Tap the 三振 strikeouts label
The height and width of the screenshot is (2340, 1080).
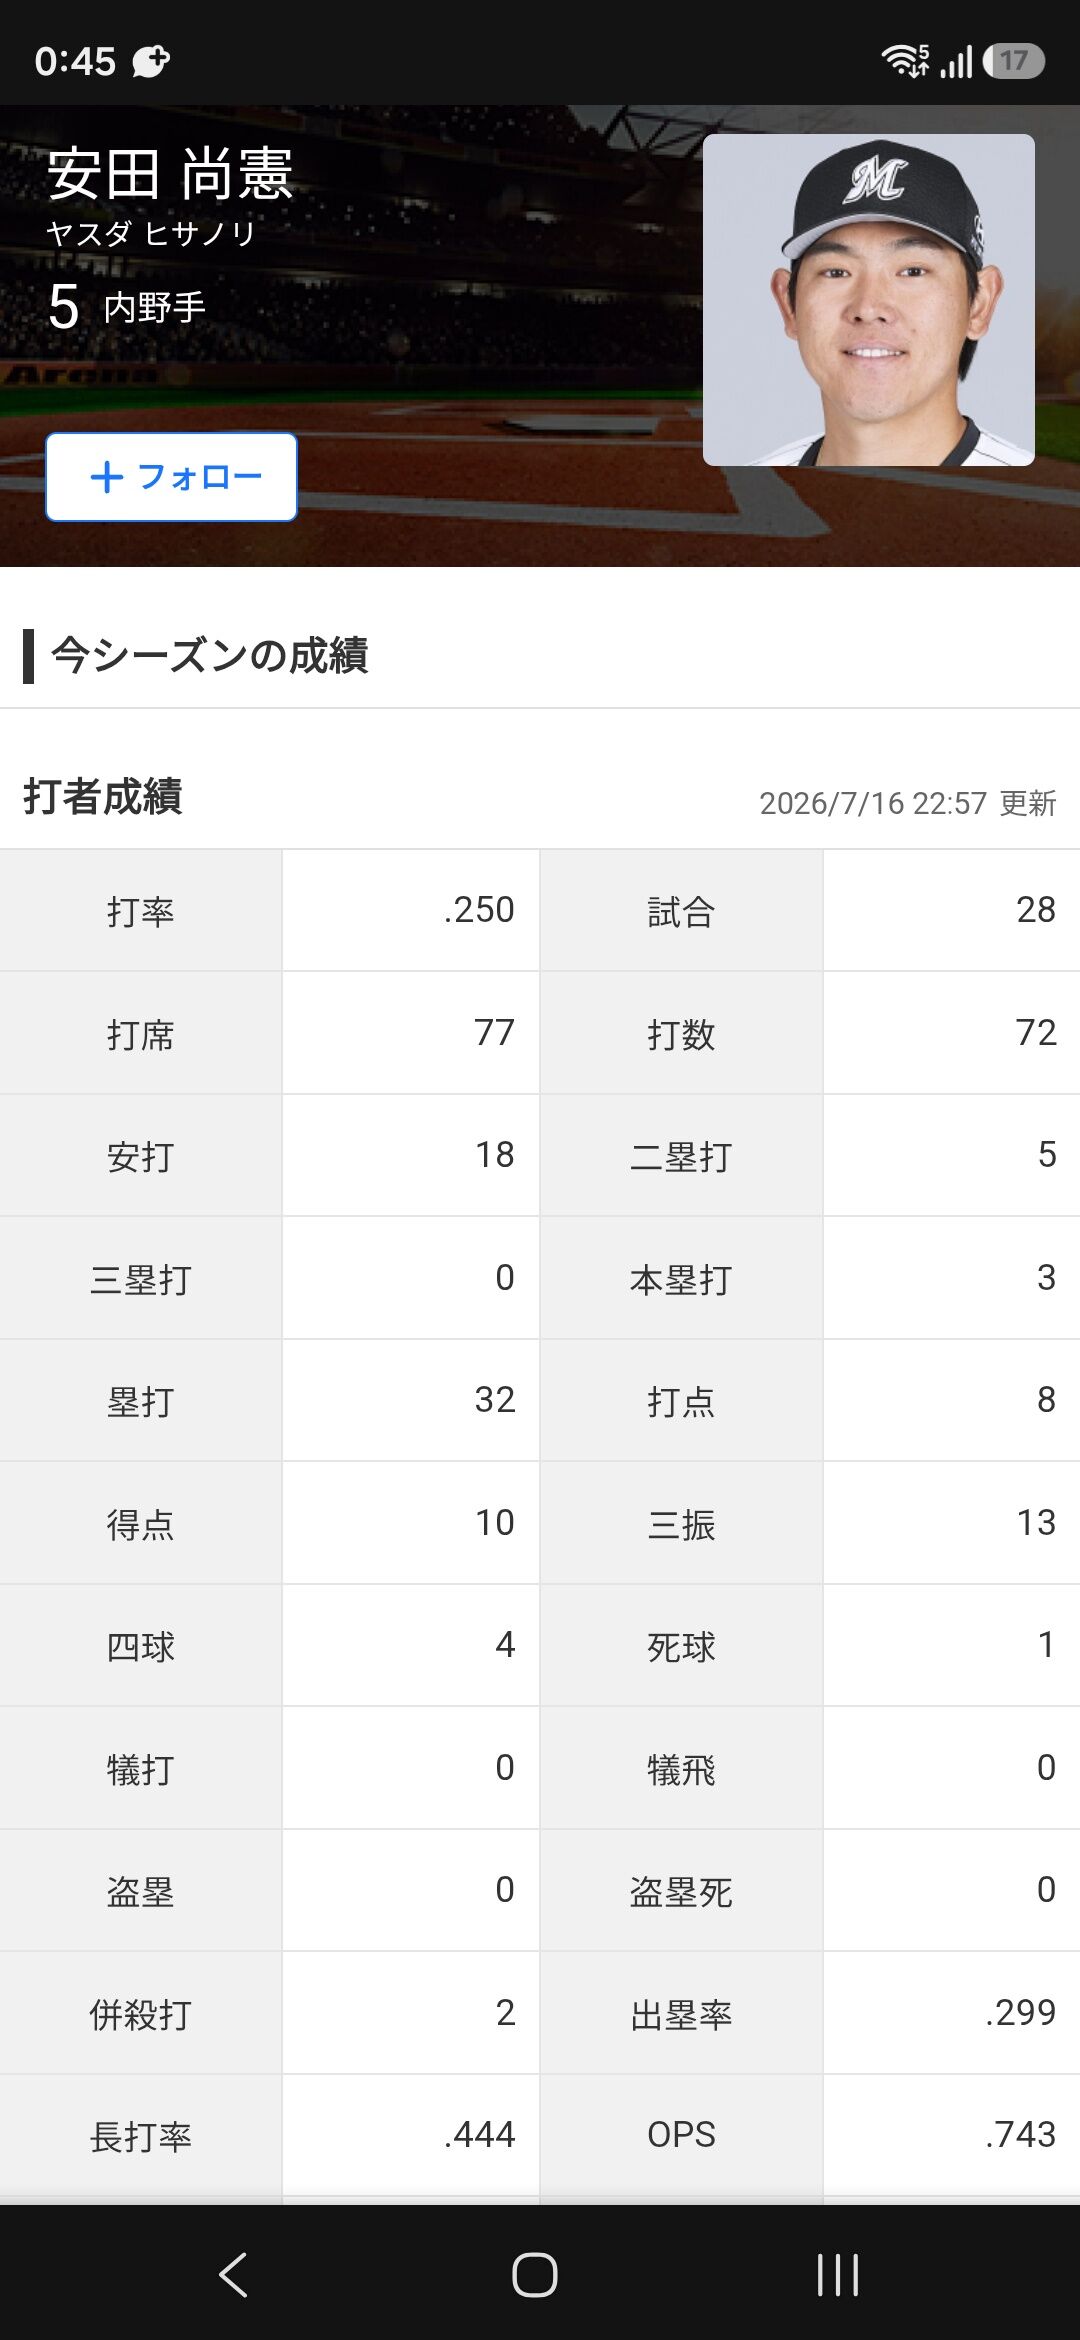pos(681,1524)
